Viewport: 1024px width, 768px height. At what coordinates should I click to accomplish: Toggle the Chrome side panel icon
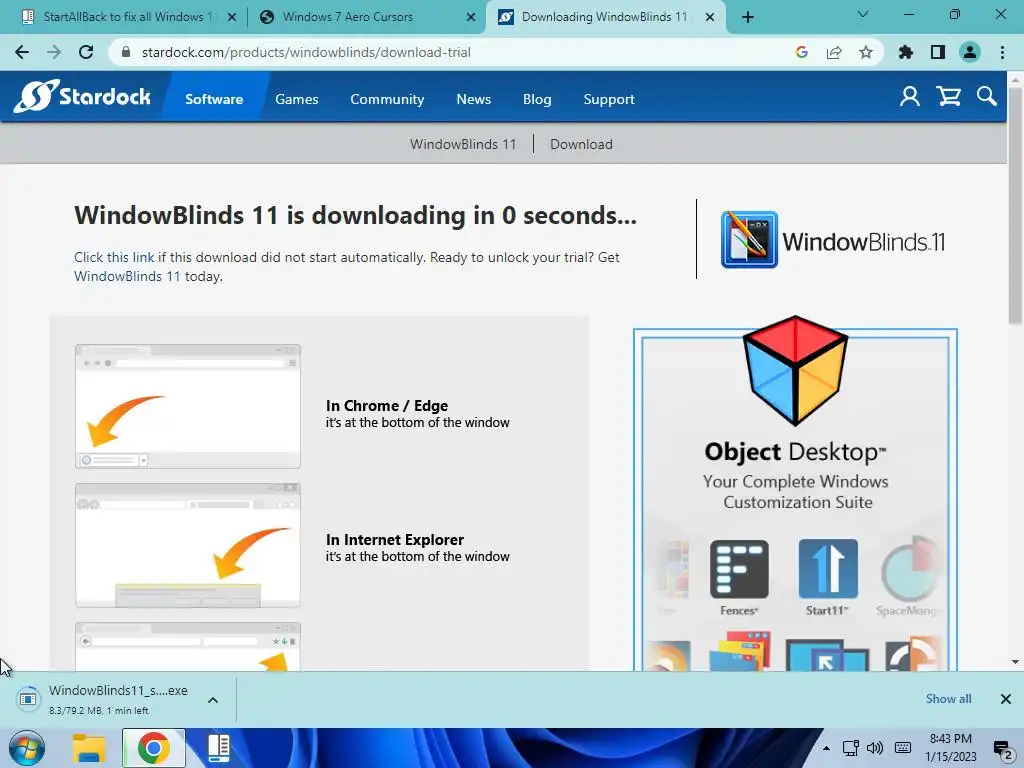938,52
